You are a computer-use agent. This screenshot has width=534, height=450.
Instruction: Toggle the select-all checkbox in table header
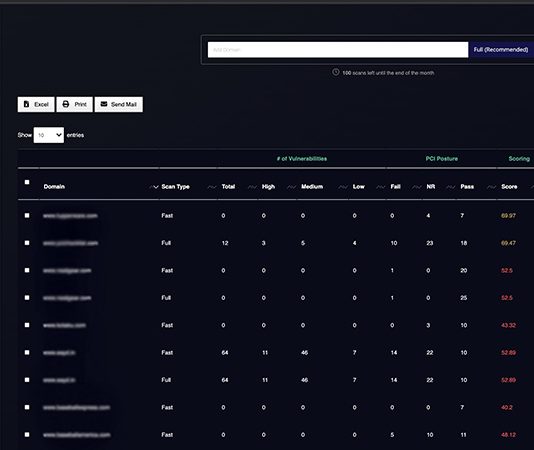[27, 182]
